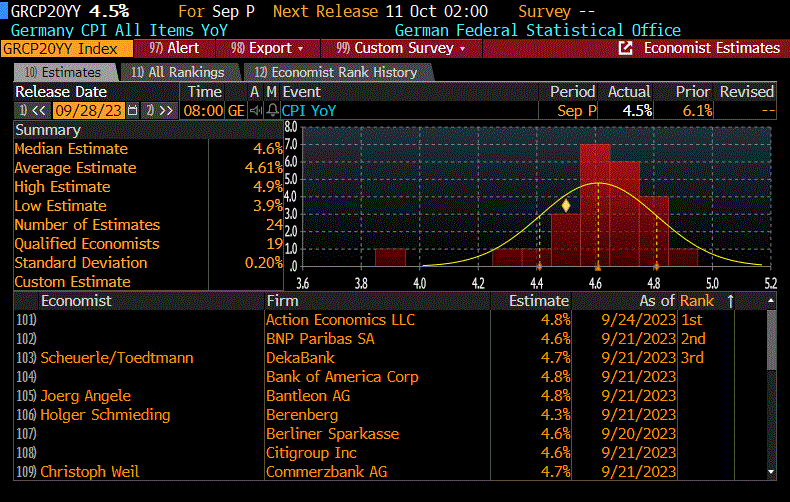Click the economist list scrollbar thumb
Screen dimensions: 790x502
tap(771, 341)
